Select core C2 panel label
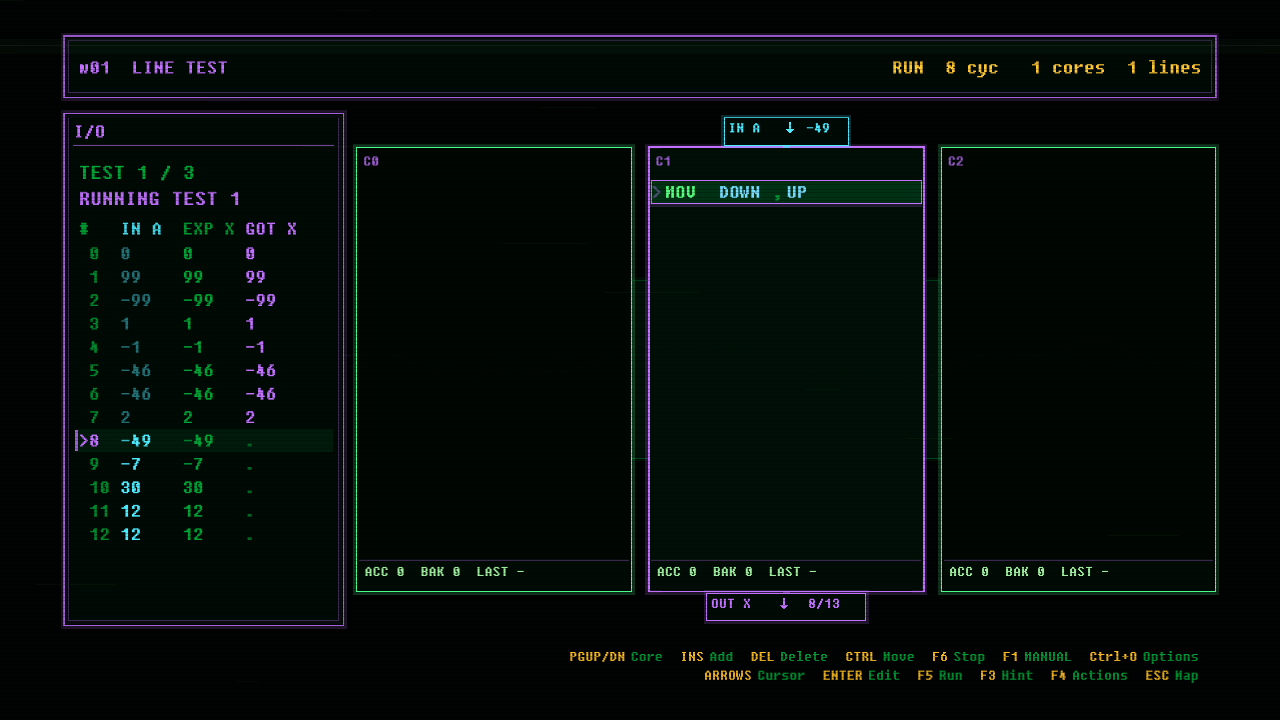This screenshot has width=1280, height=720. pyautogui.click(x=955, y=161)
